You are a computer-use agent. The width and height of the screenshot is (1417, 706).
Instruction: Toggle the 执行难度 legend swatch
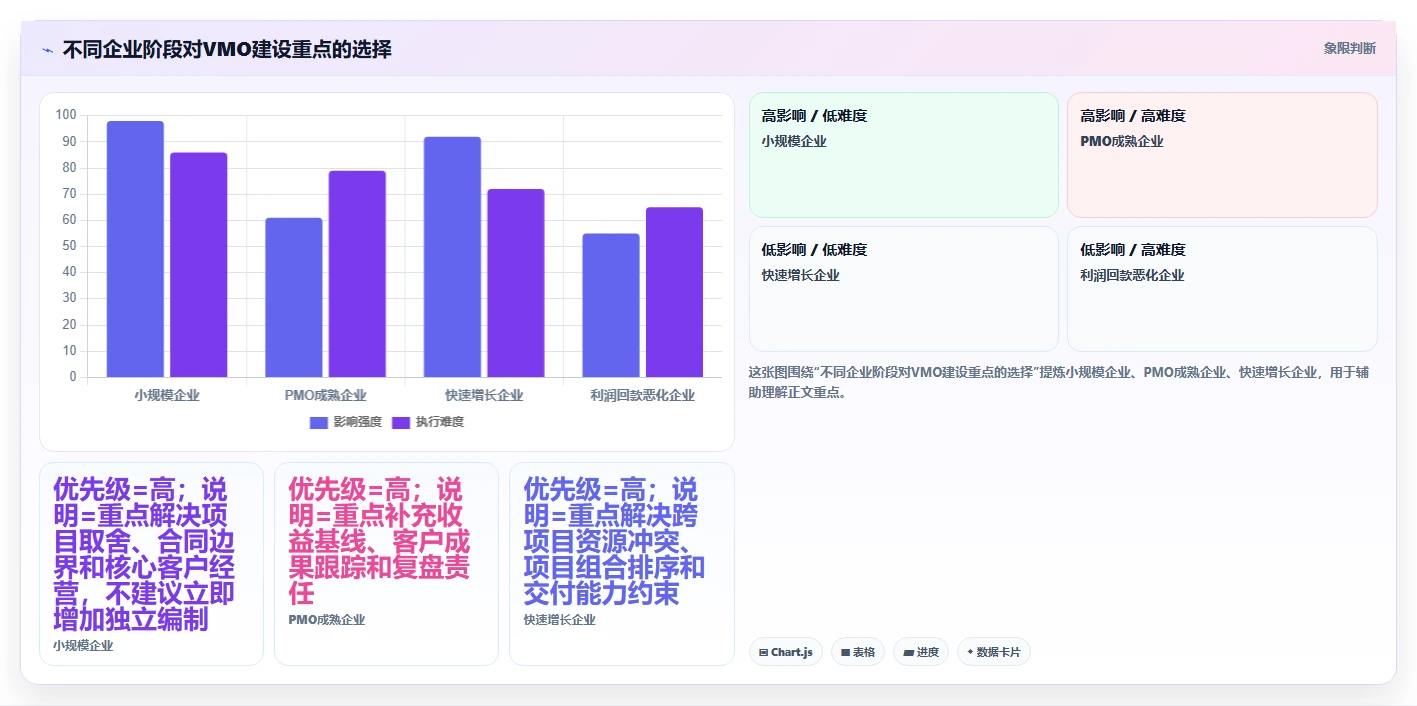click(x=401, y=422)
